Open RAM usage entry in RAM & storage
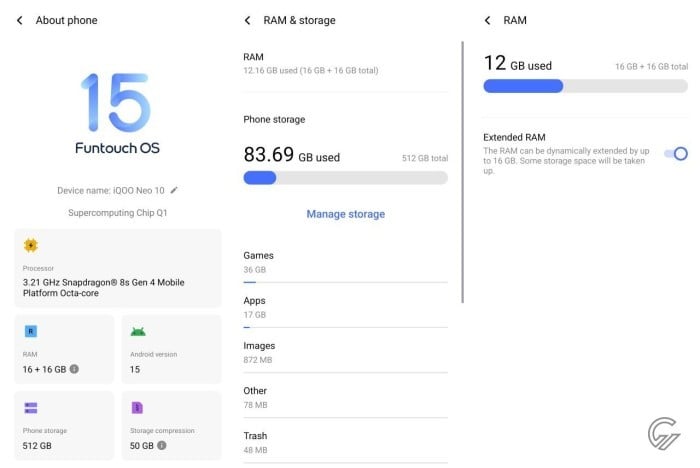Screen dimensions: 700x468 point(346,64)
